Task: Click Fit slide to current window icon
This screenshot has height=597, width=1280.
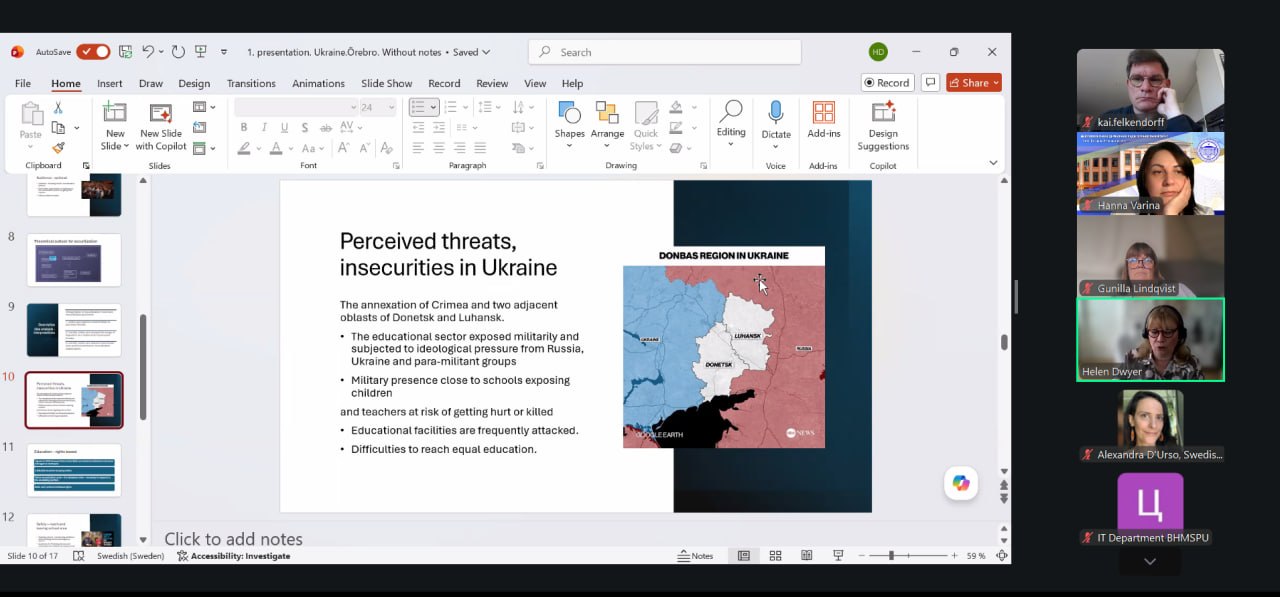Action: 1001,556
